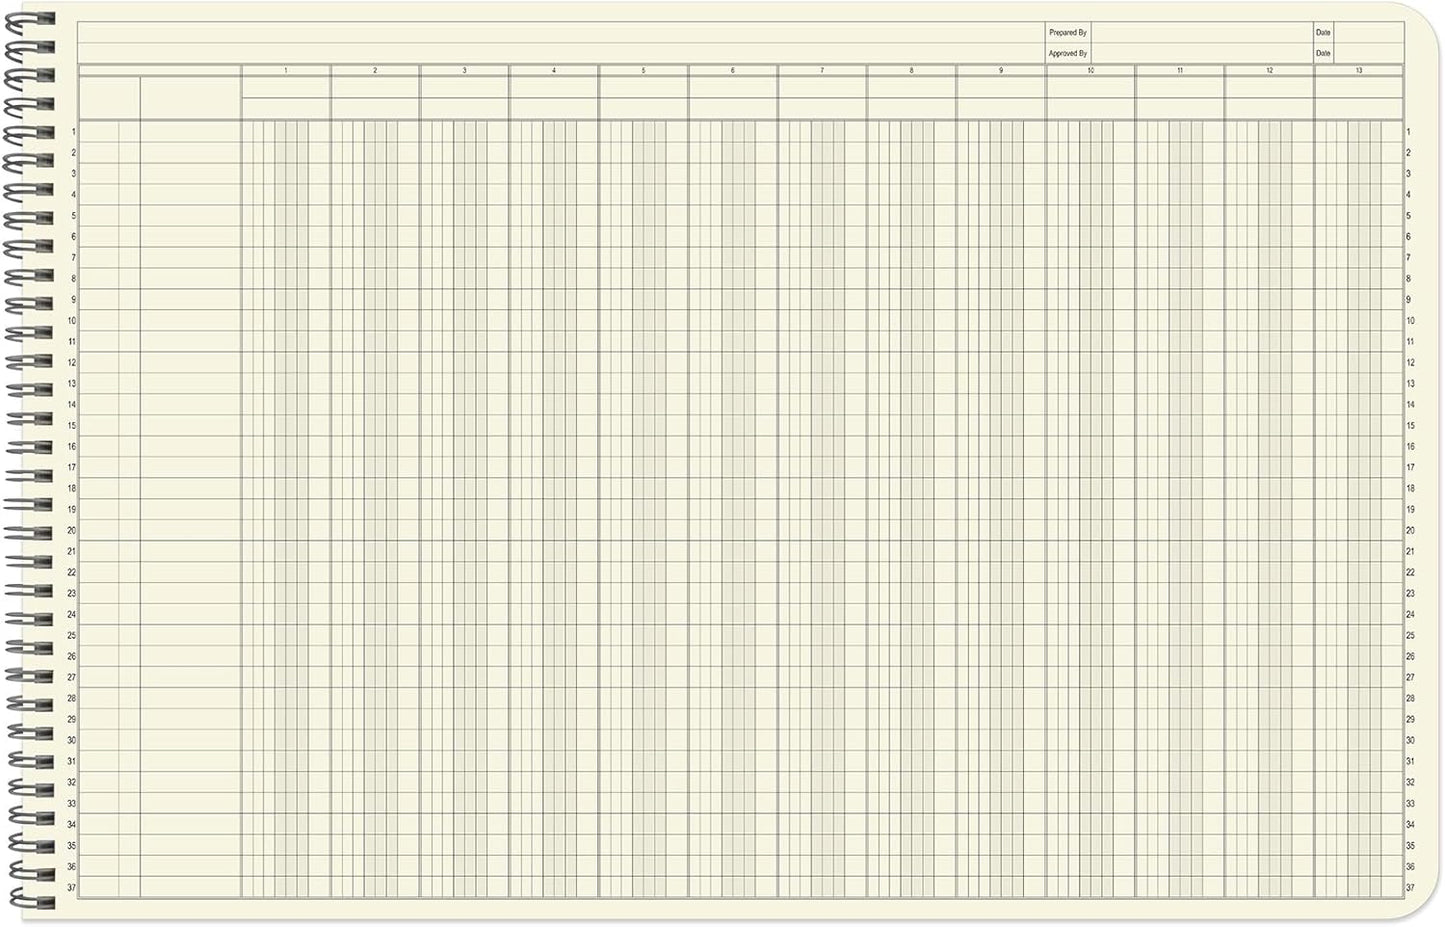This screenshot has height=927, width=1445.
Task: Click the Approved By label box
Action: tap(1069, 52)
